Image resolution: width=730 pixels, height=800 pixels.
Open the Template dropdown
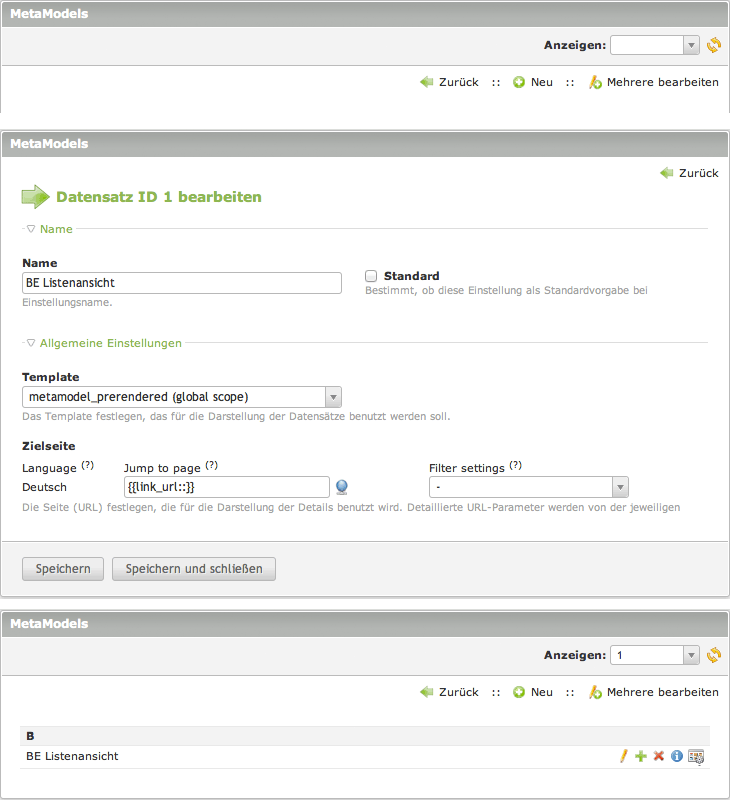(x=181, y=397)
